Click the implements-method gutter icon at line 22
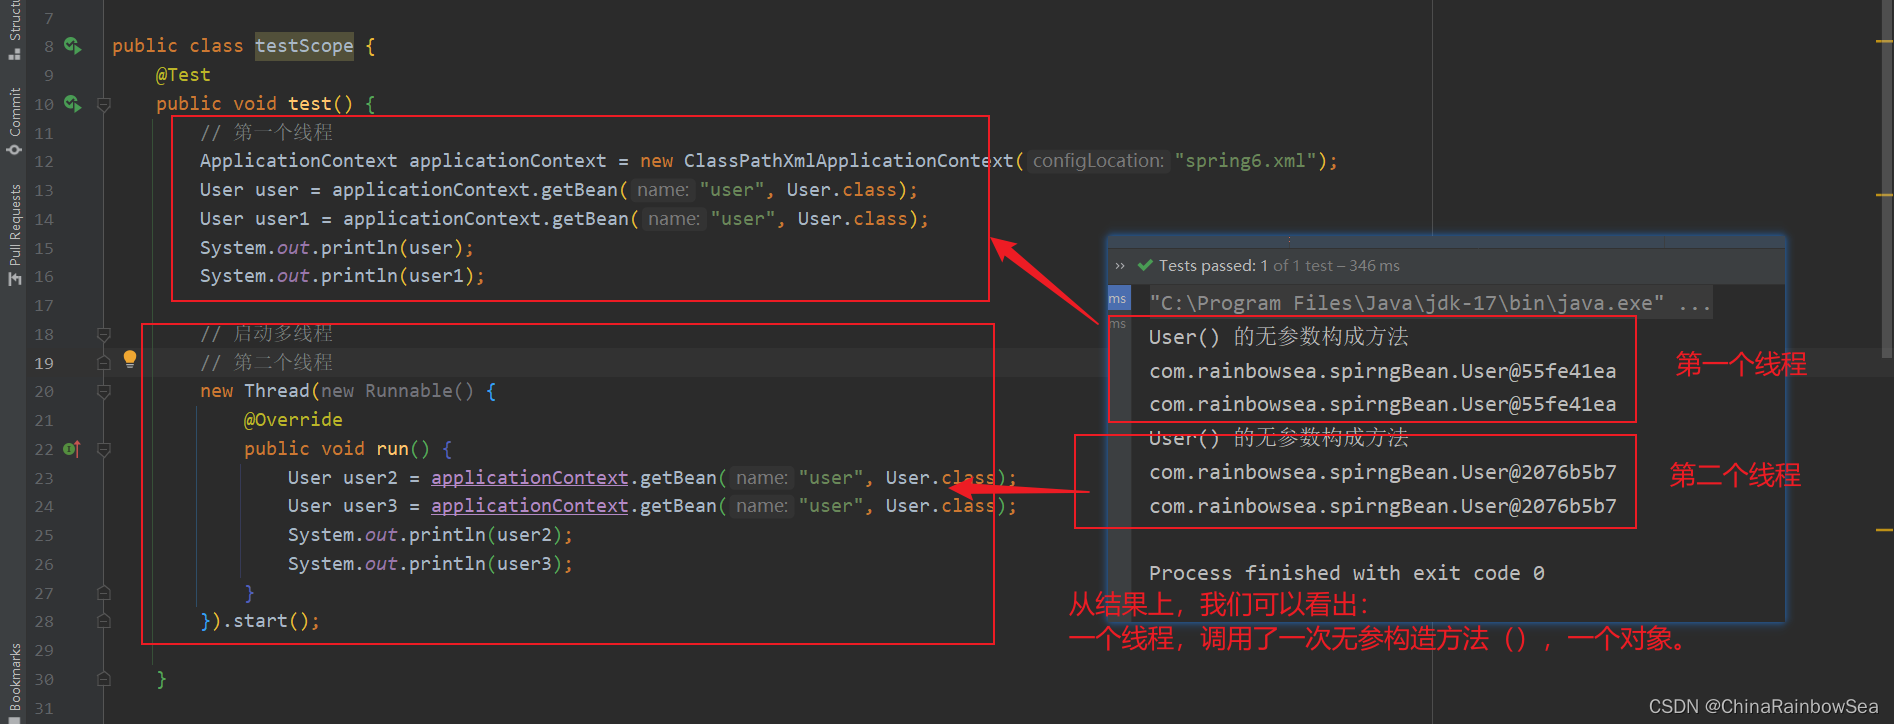 click(71, 449)
